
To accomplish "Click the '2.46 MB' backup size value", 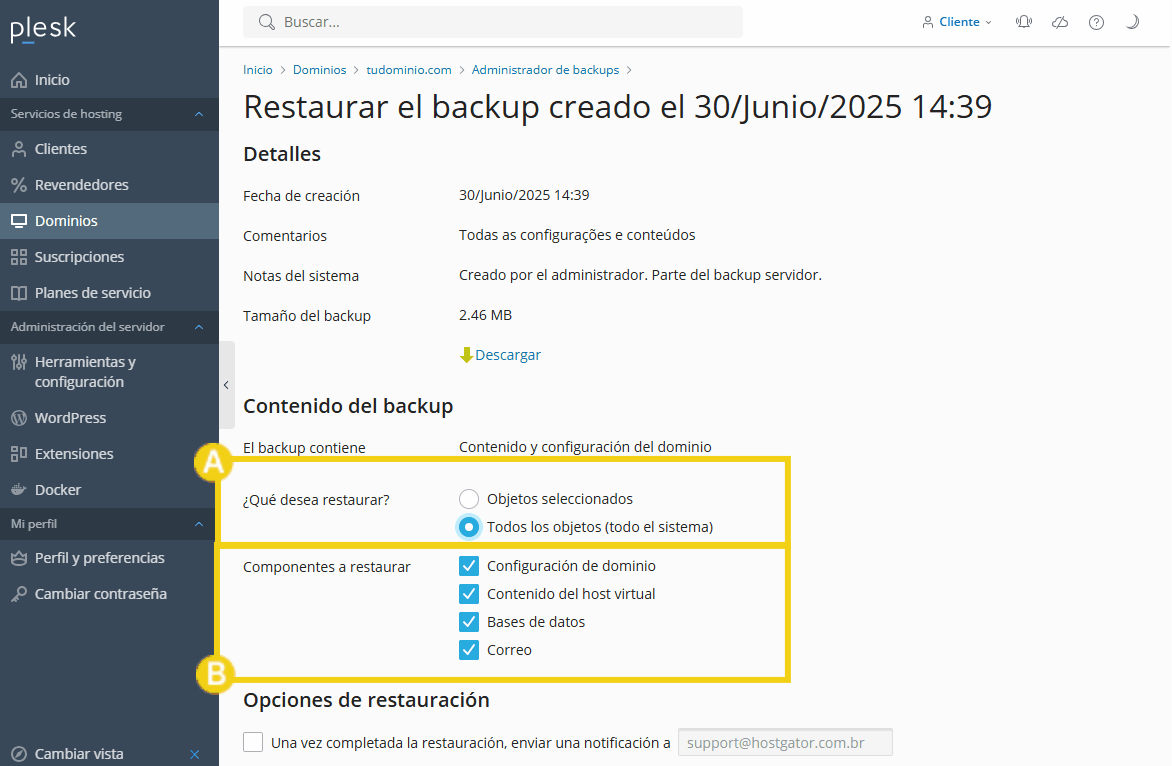I will (485, 315).
